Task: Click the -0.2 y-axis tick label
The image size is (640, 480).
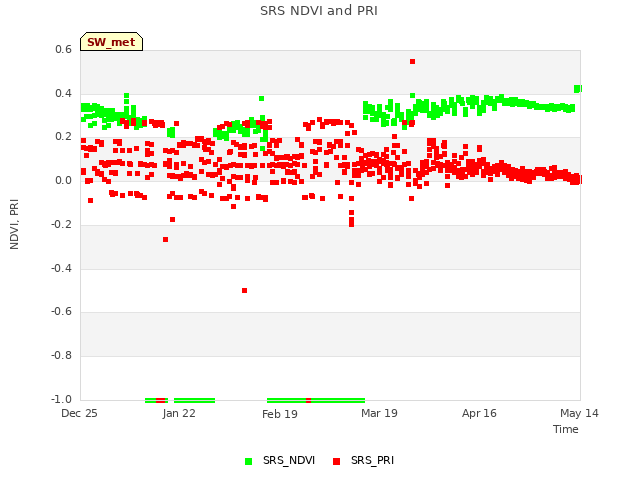Action: coord(61,224)
